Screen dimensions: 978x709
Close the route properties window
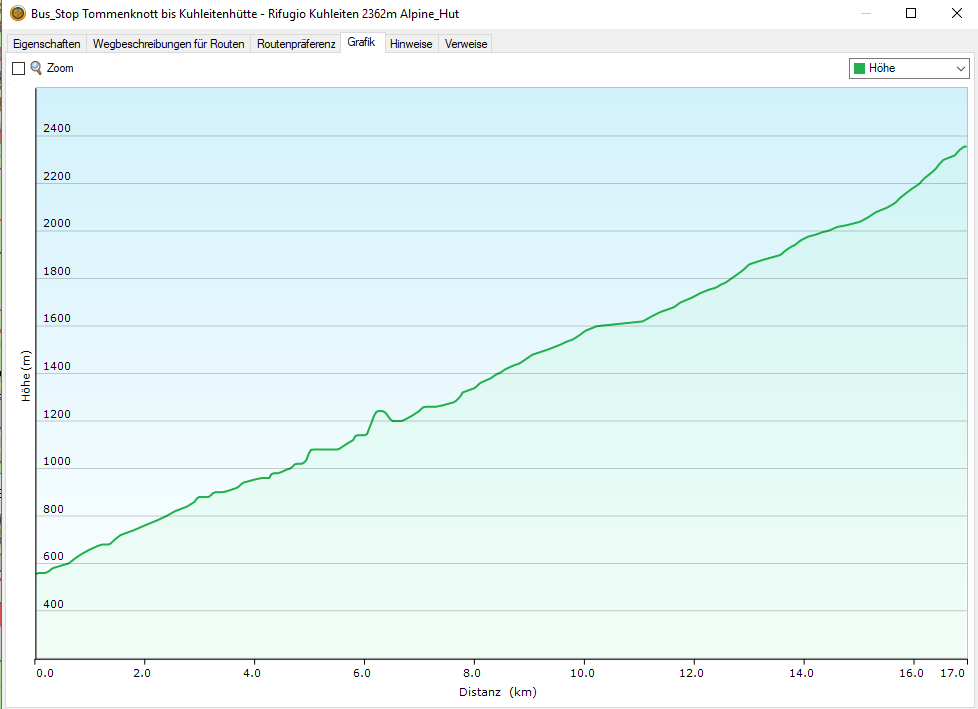point(956,14)
